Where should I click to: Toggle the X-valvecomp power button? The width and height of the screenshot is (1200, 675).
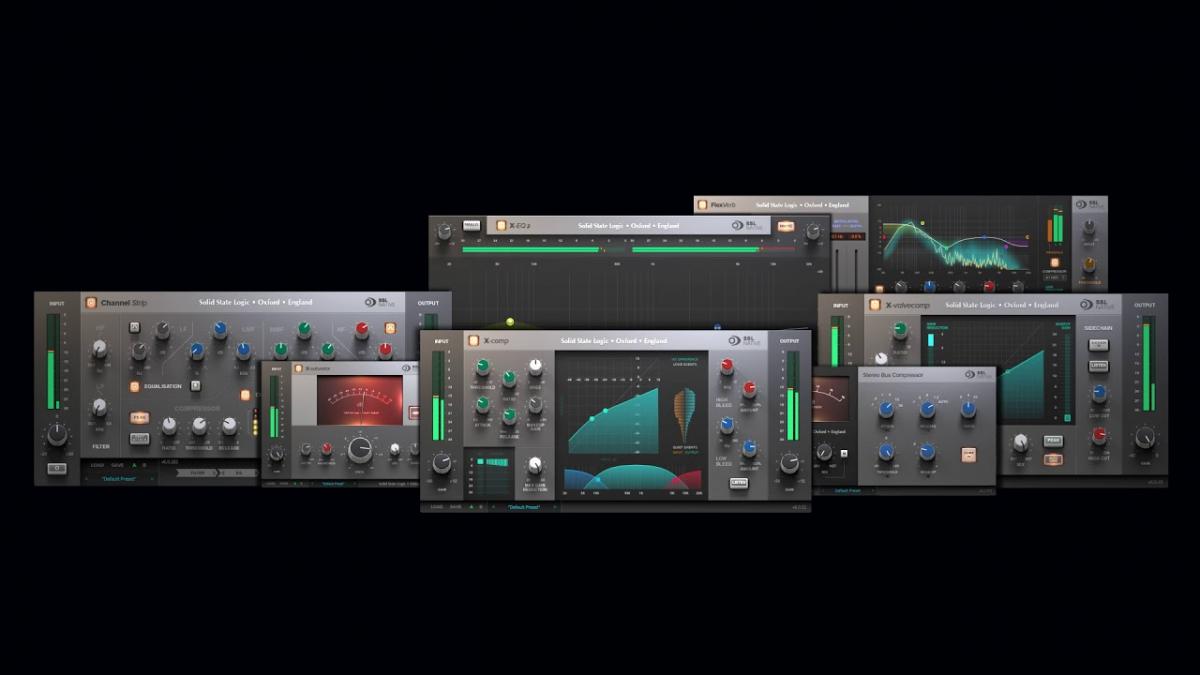[875, 304]
